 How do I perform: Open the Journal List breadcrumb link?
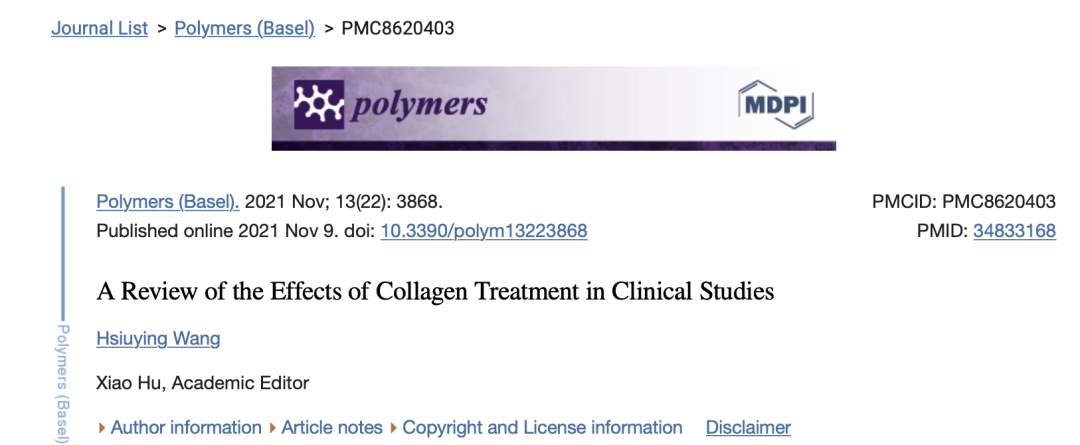(x=99, y=28)
